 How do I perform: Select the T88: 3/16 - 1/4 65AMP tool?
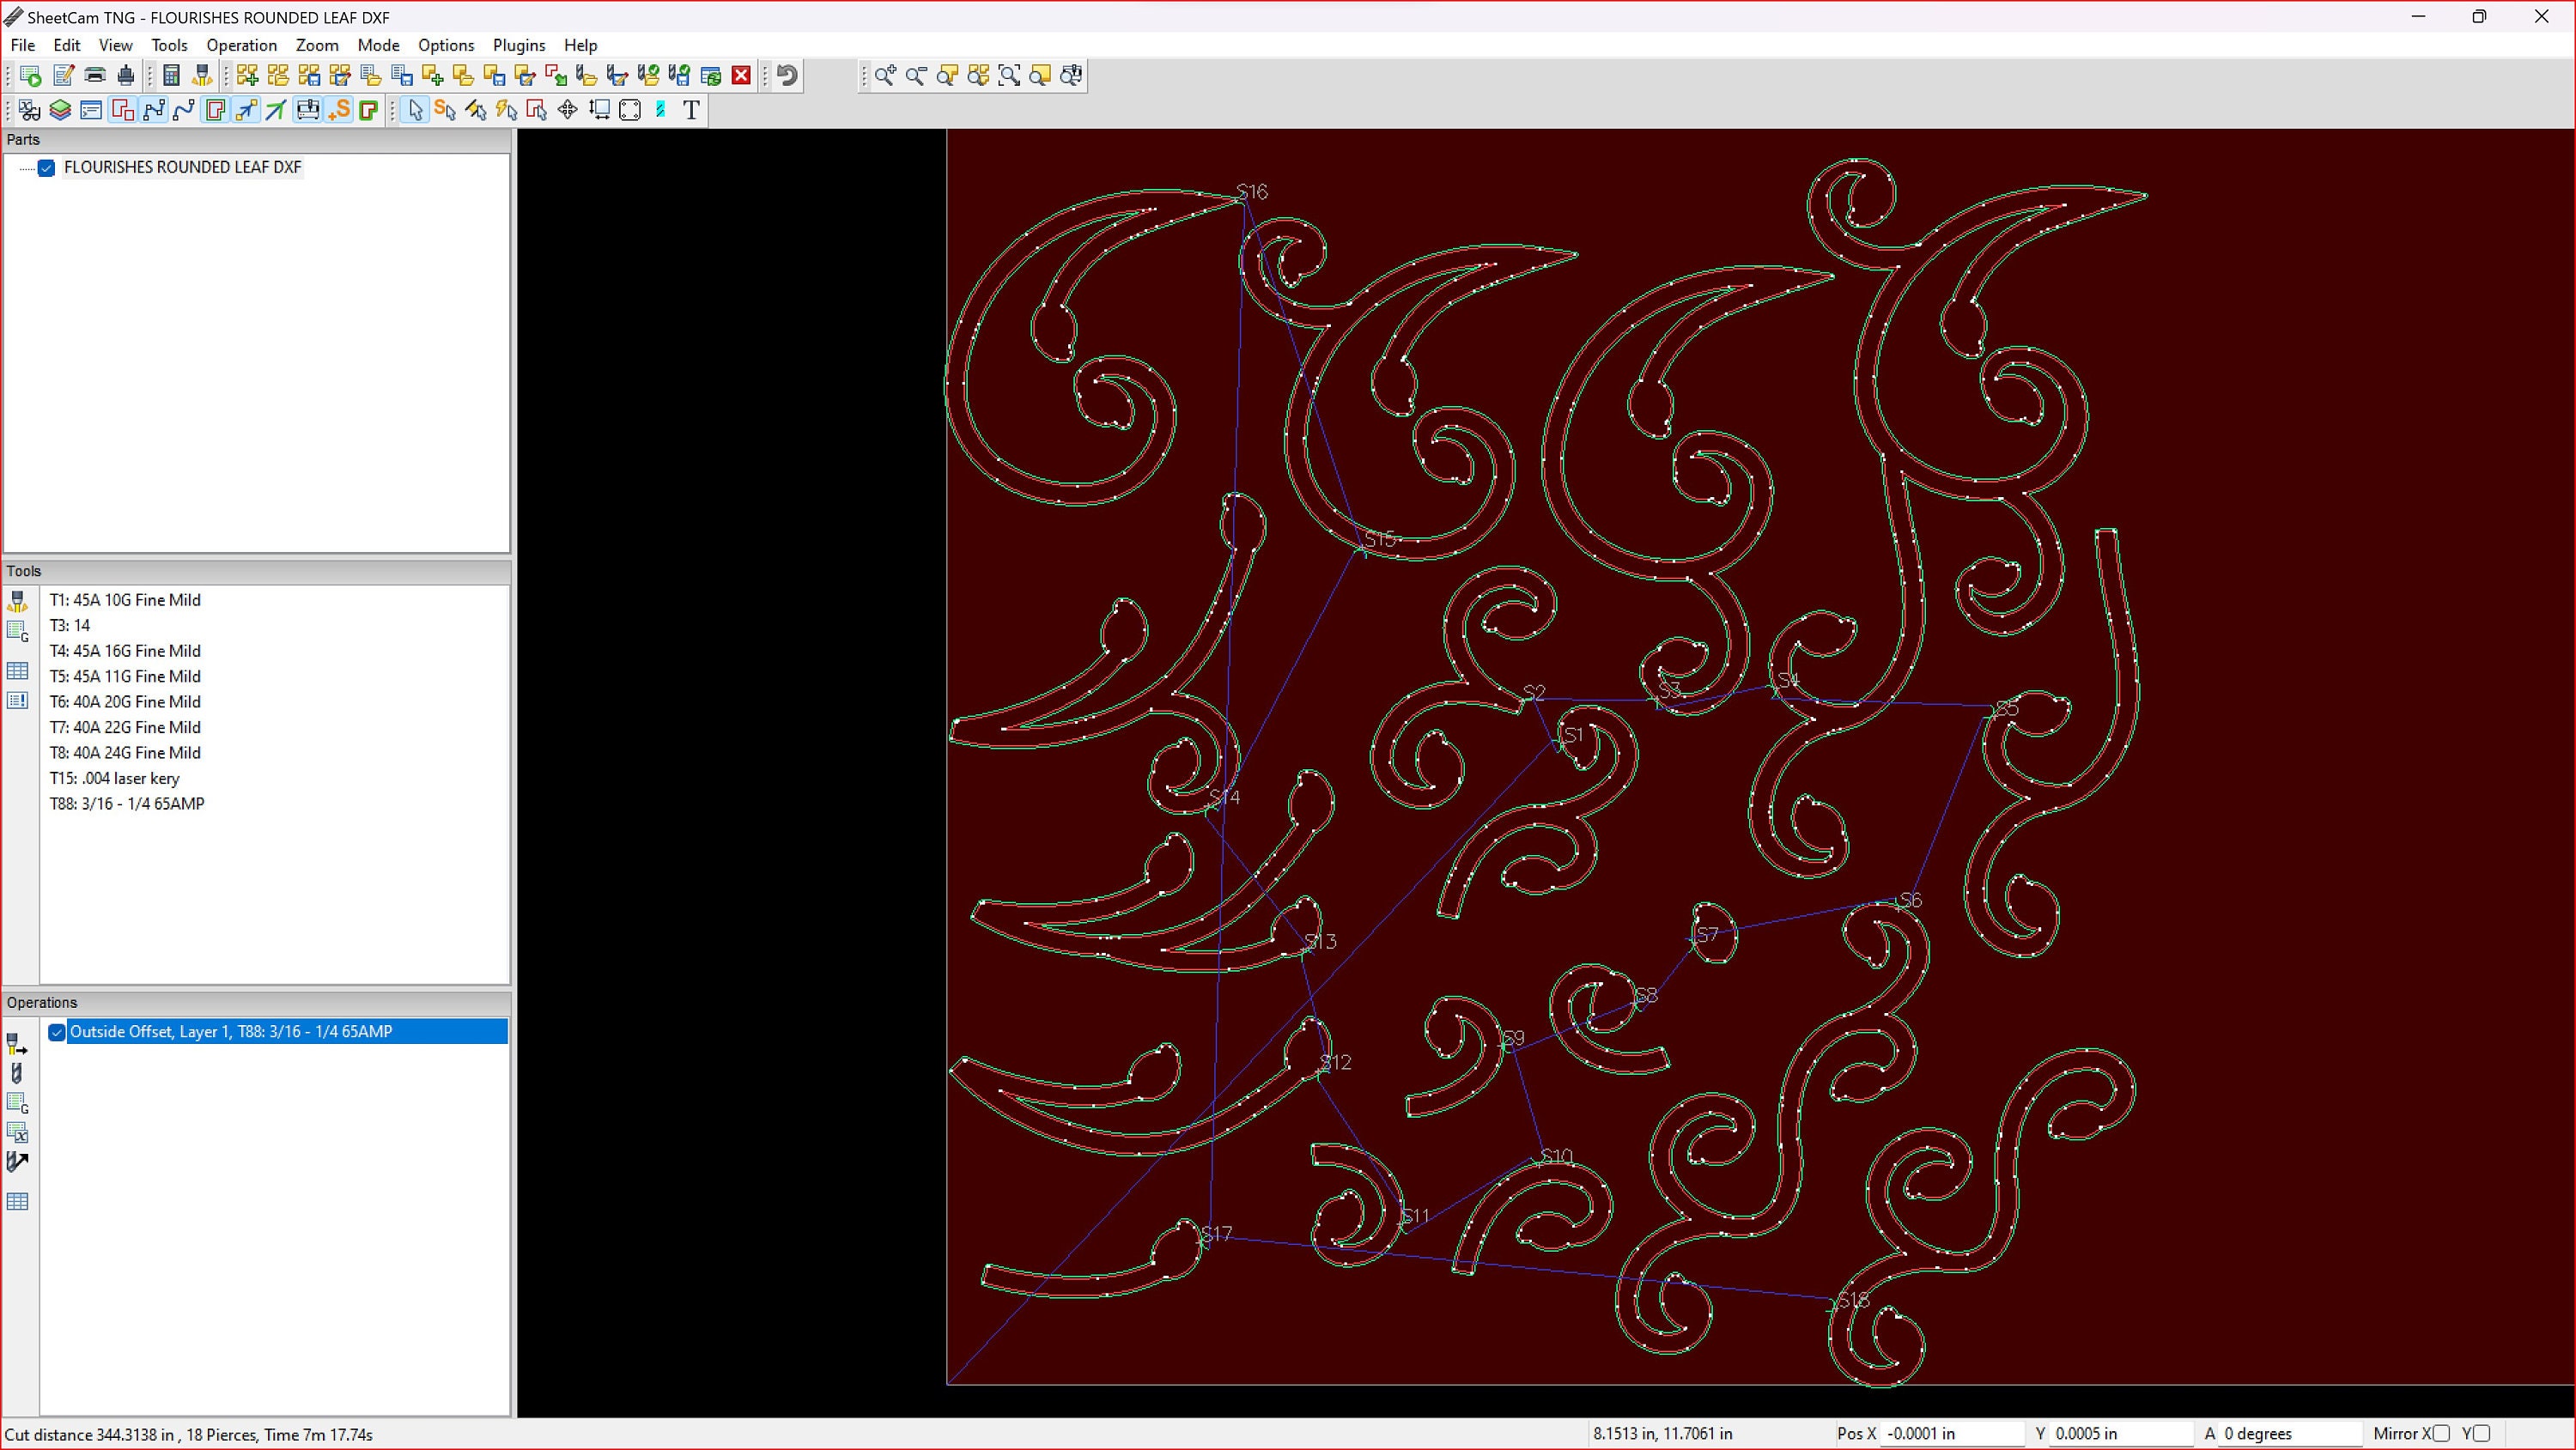click(126, 803)
